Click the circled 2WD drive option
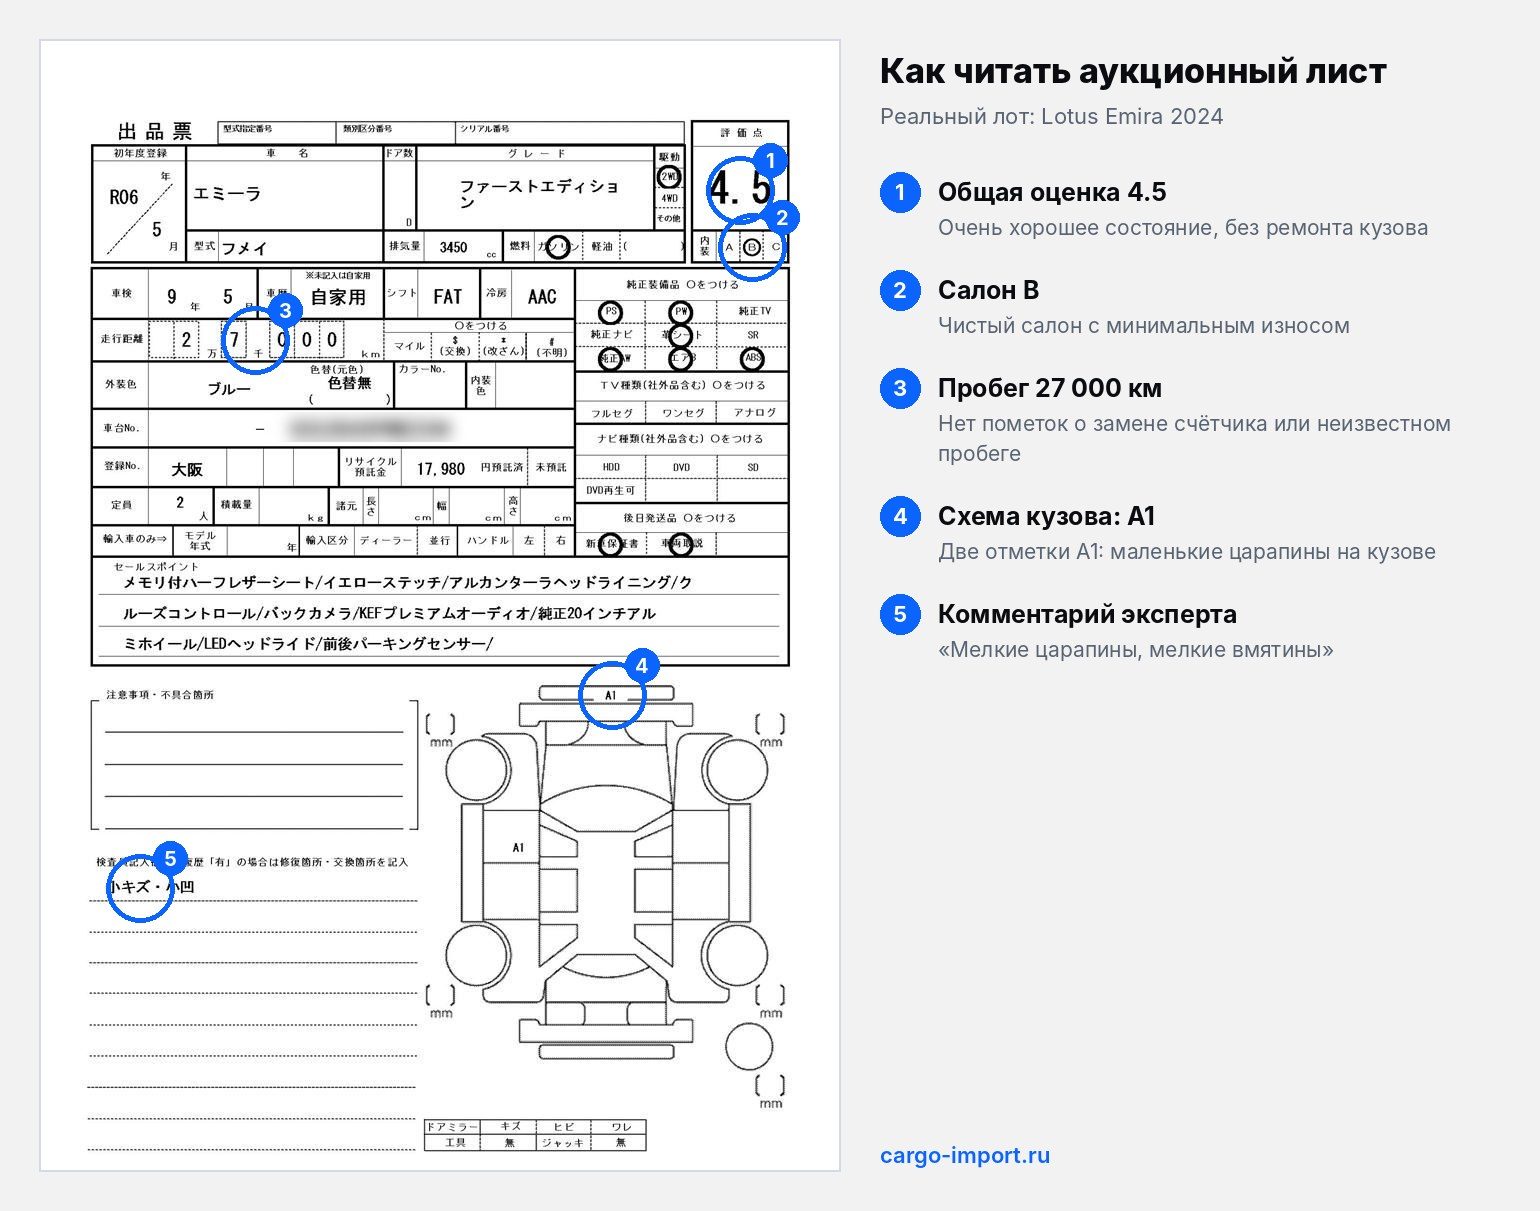The image size is (1540, 1211). (668, 177)
